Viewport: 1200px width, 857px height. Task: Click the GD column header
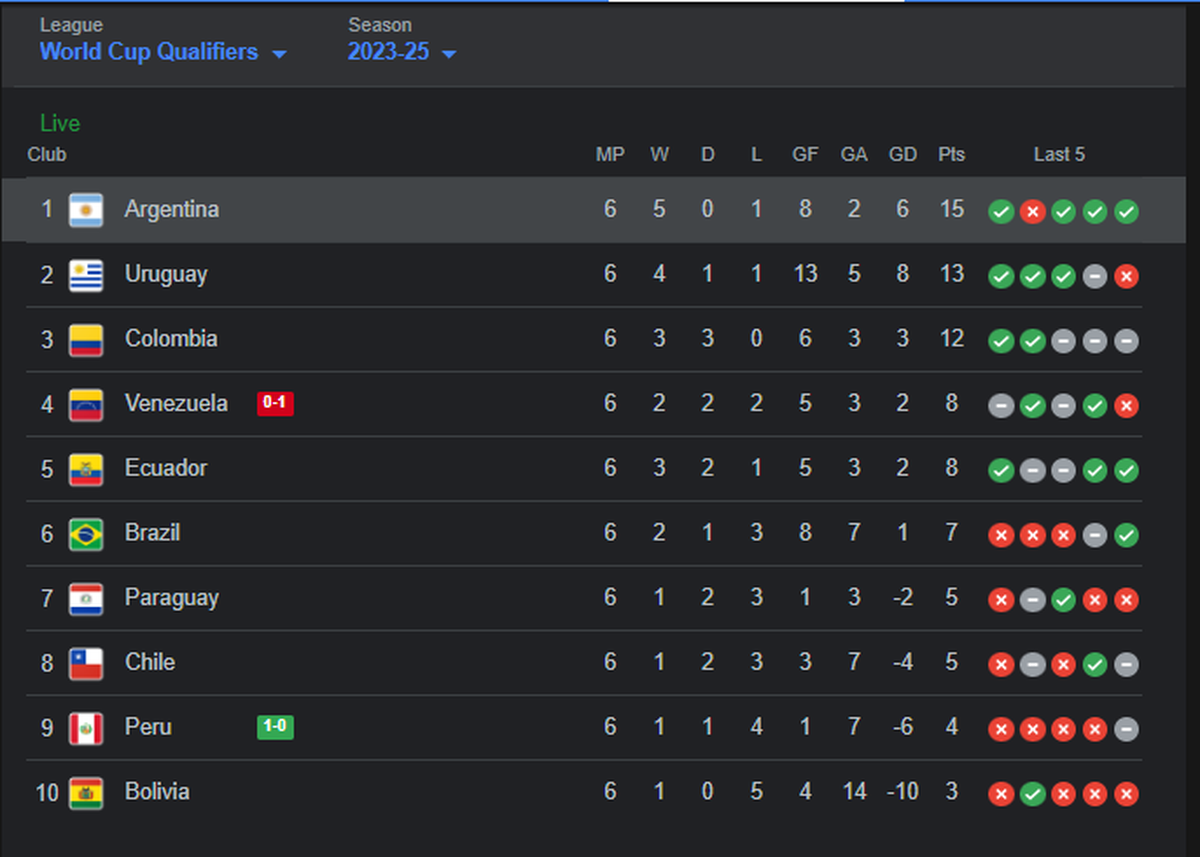[x=903, y=155]
